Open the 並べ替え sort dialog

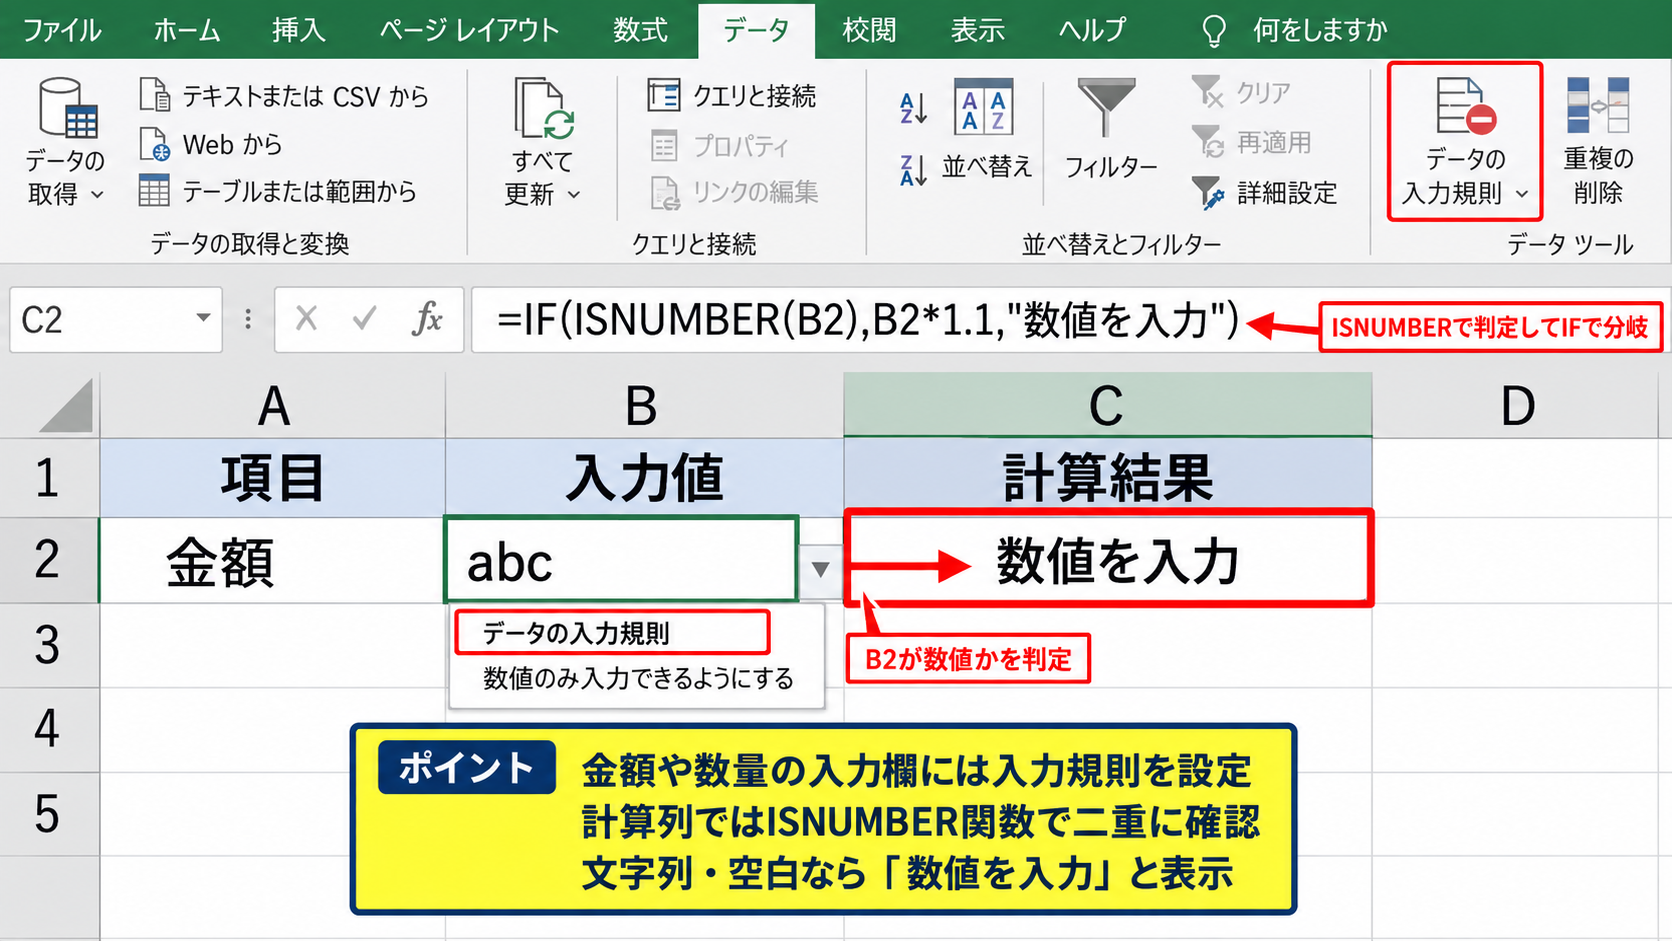point(985,129)
